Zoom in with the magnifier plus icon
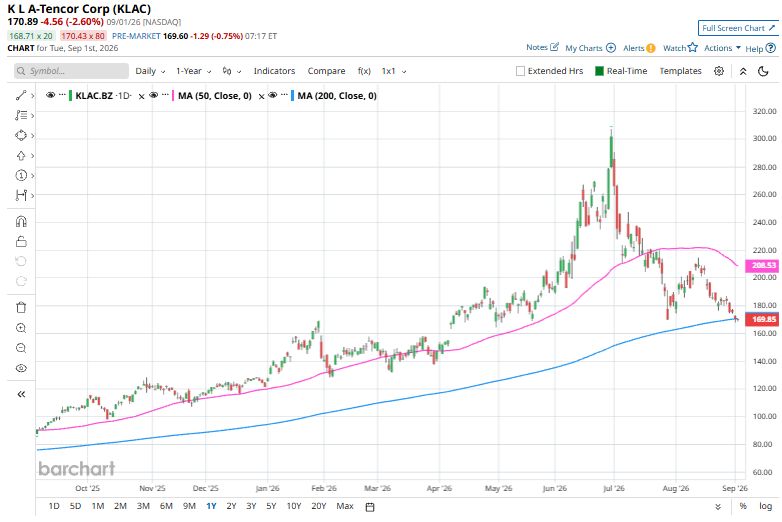 21,328
